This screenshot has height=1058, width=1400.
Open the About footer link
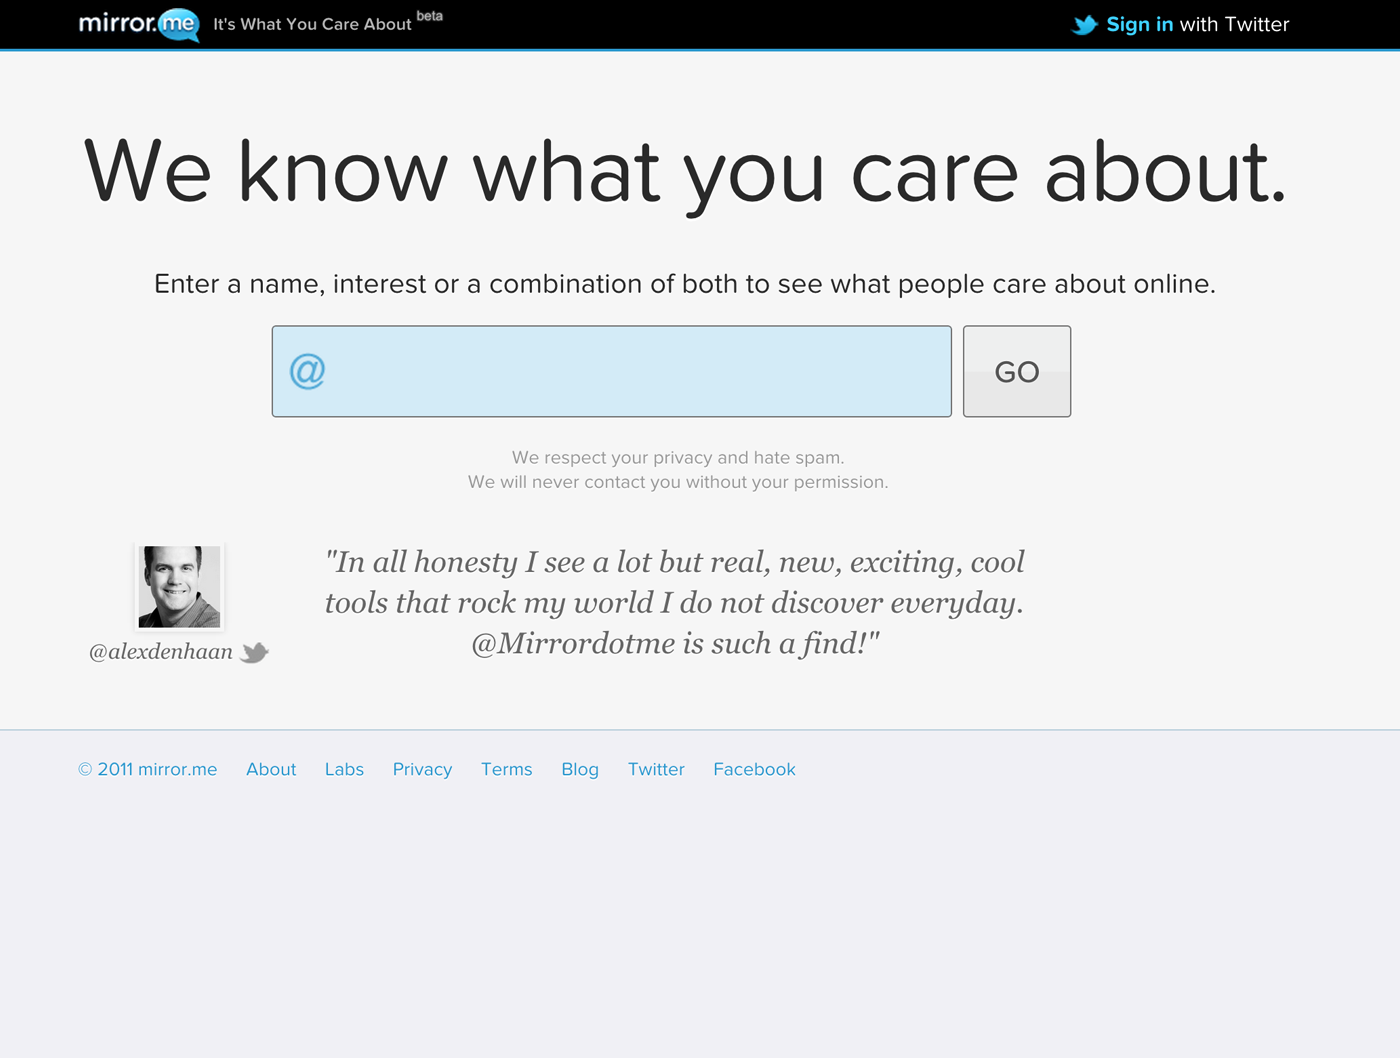pos(271,769)
